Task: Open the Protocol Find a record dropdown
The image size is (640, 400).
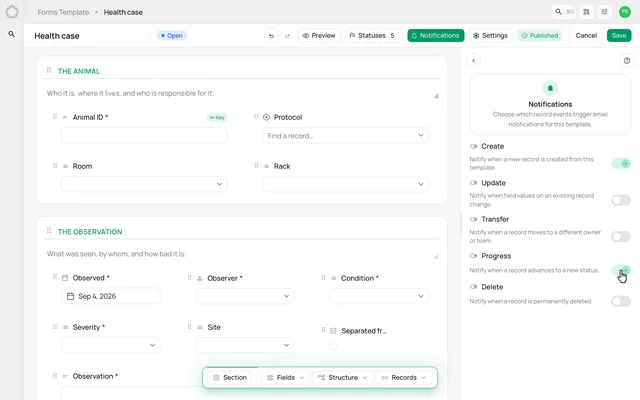Action: tap(345, 136)
